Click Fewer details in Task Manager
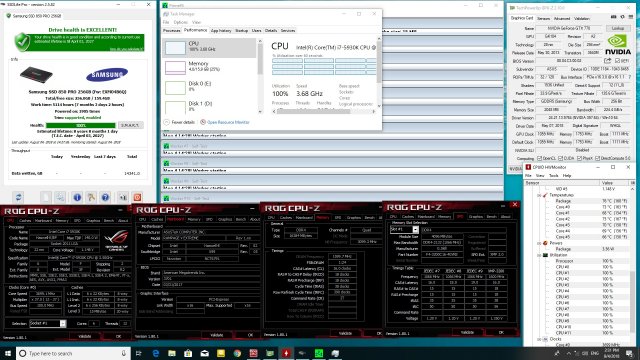 [x=179, y=122]
